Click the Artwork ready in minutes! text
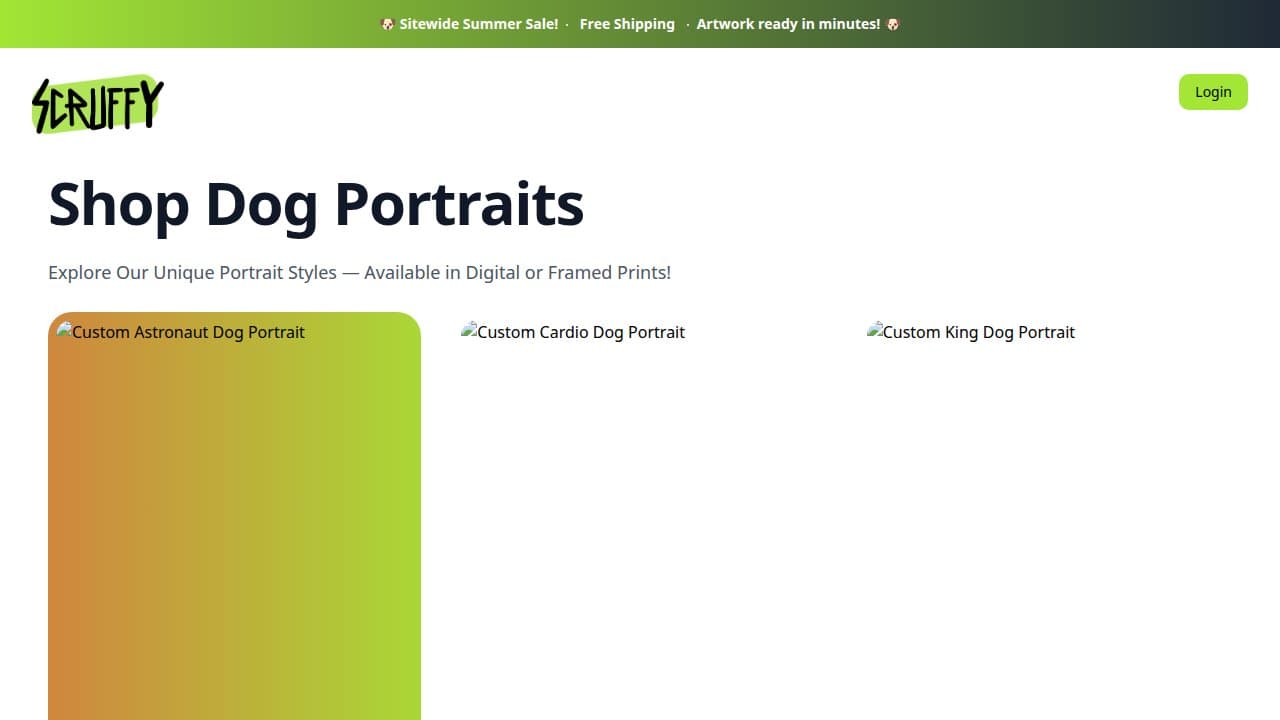Screen dimensions: 1280x720 click(x=788, y=24)
